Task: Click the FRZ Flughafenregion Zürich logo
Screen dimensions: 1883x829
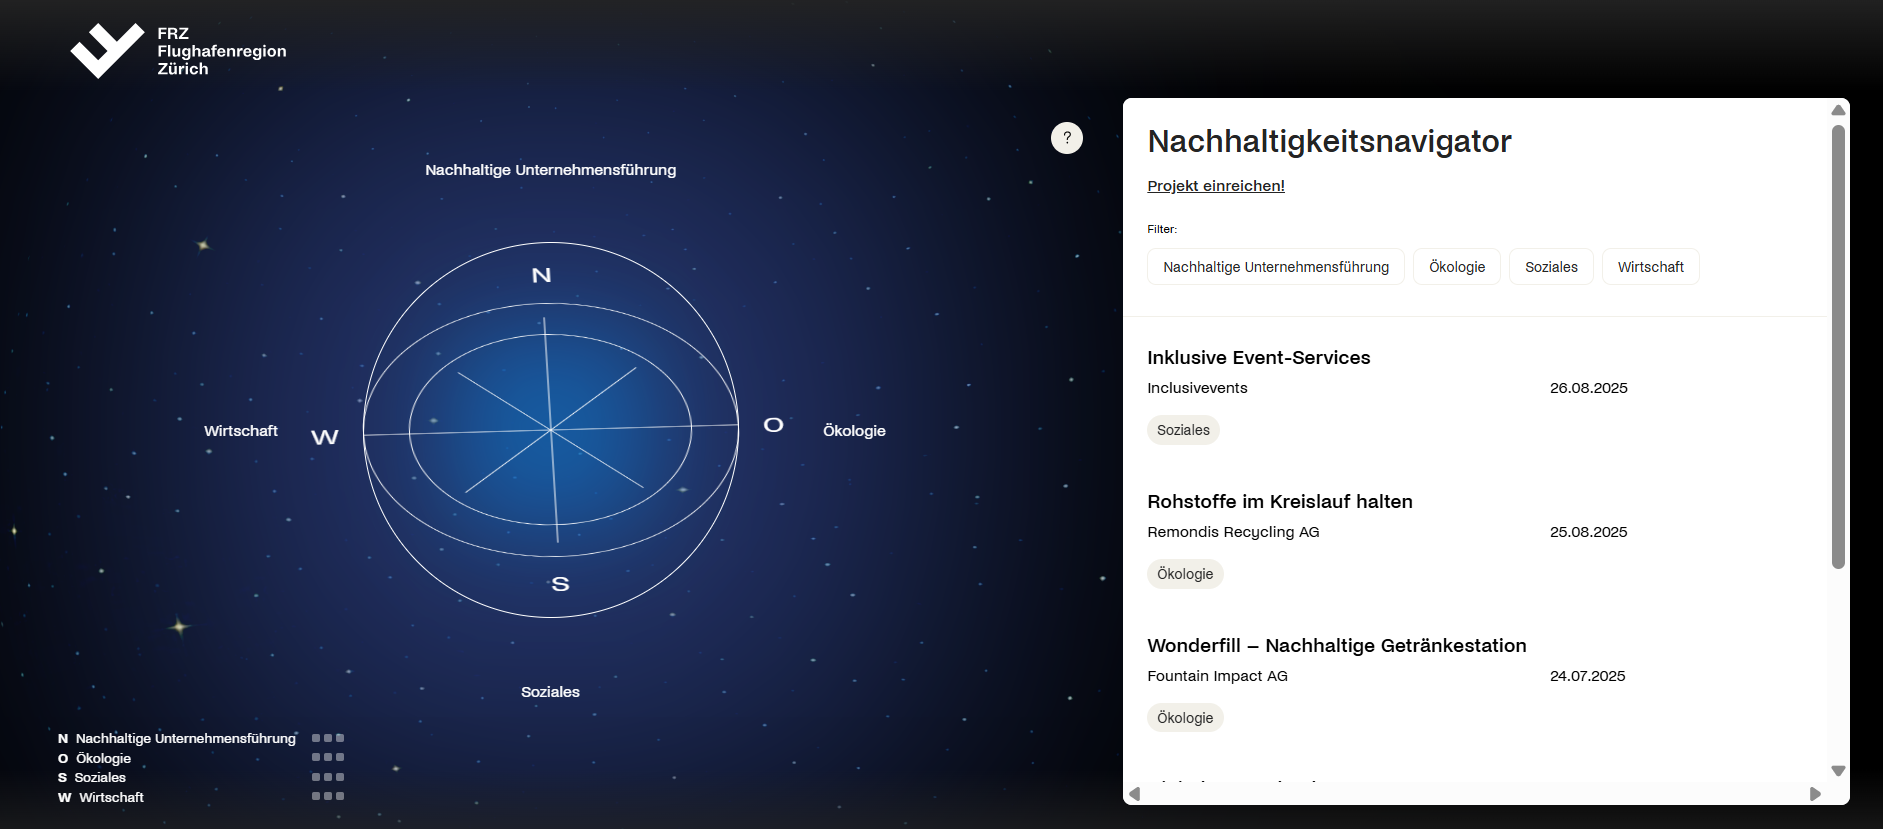Action: pyautogui.click(x=178, y=51)
